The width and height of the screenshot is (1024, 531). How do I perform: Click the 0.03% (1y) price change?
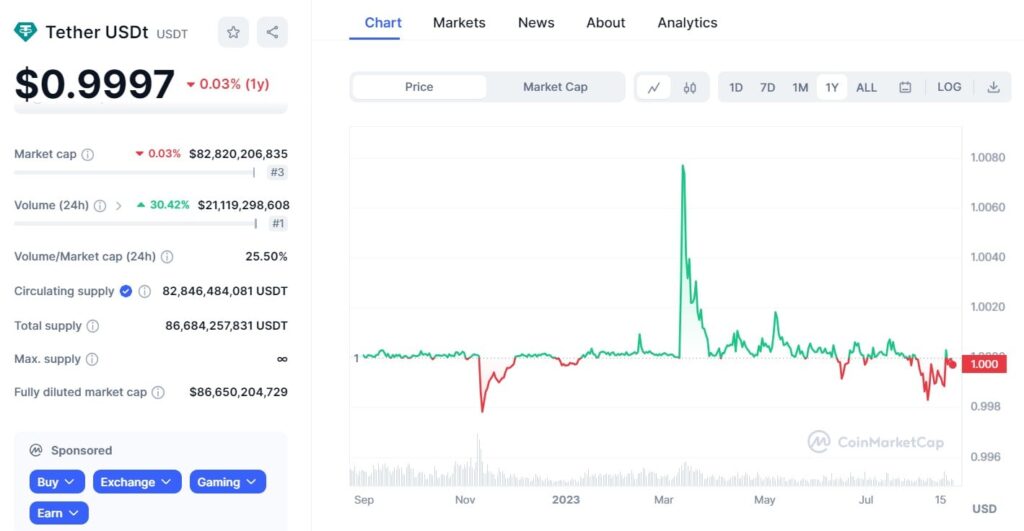point(228,84)
